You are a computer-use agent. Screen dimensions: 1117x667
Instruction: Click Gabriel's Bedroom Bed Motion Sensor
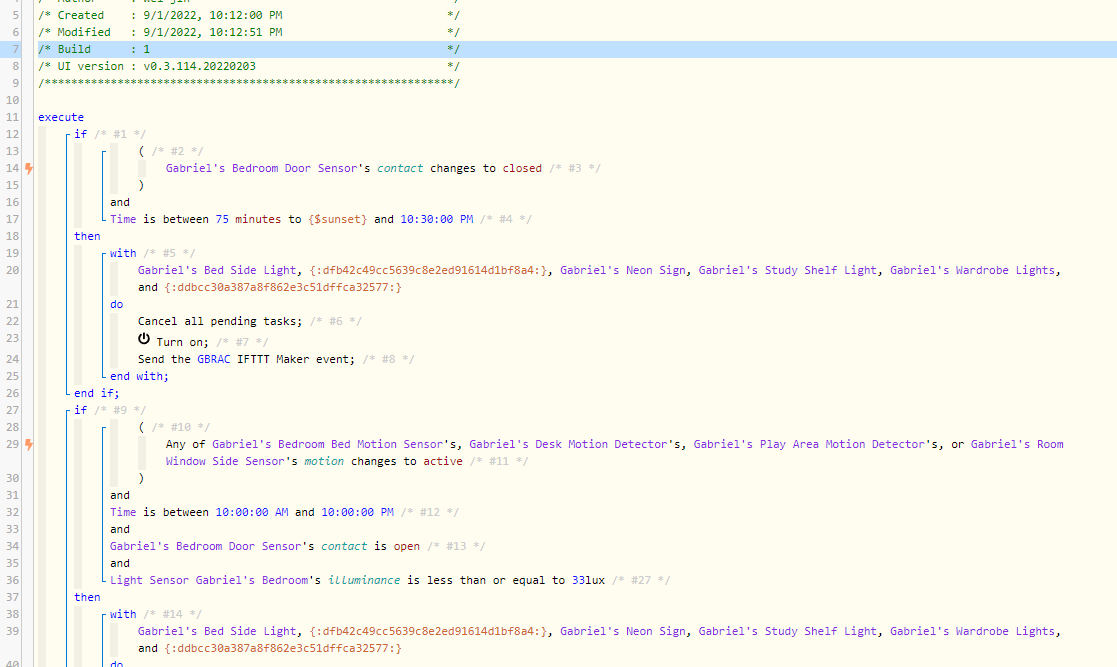(328, 445)
